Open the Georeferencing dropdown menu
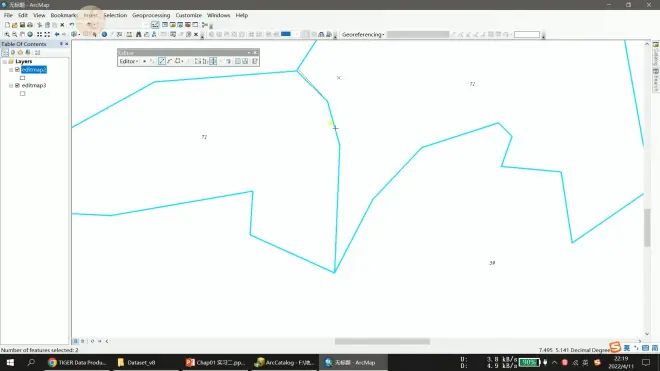This screenshot has width=660, height=371. pos(363,35)
